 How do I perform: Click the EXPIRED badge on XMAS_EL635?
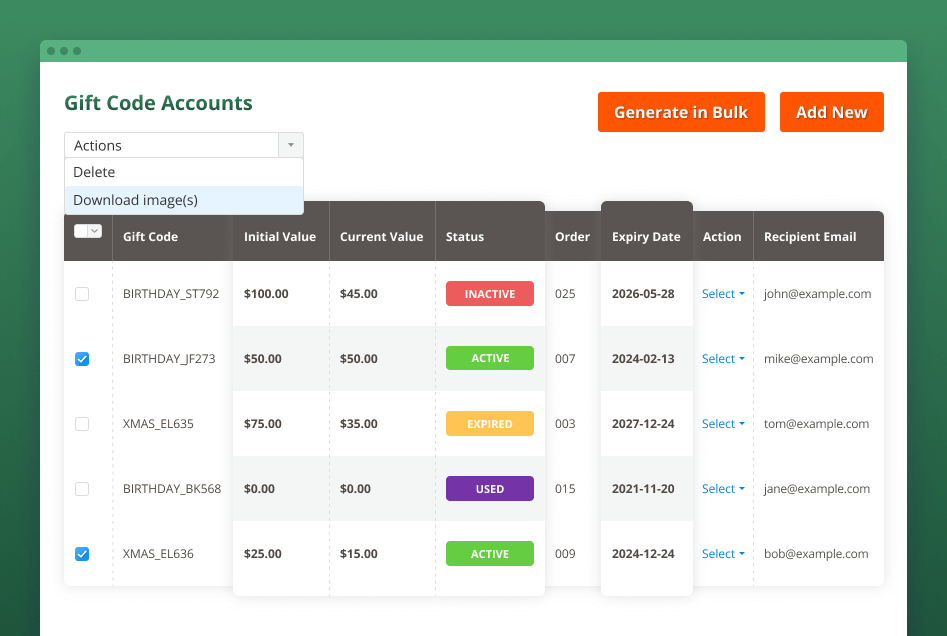coord(489,423)
